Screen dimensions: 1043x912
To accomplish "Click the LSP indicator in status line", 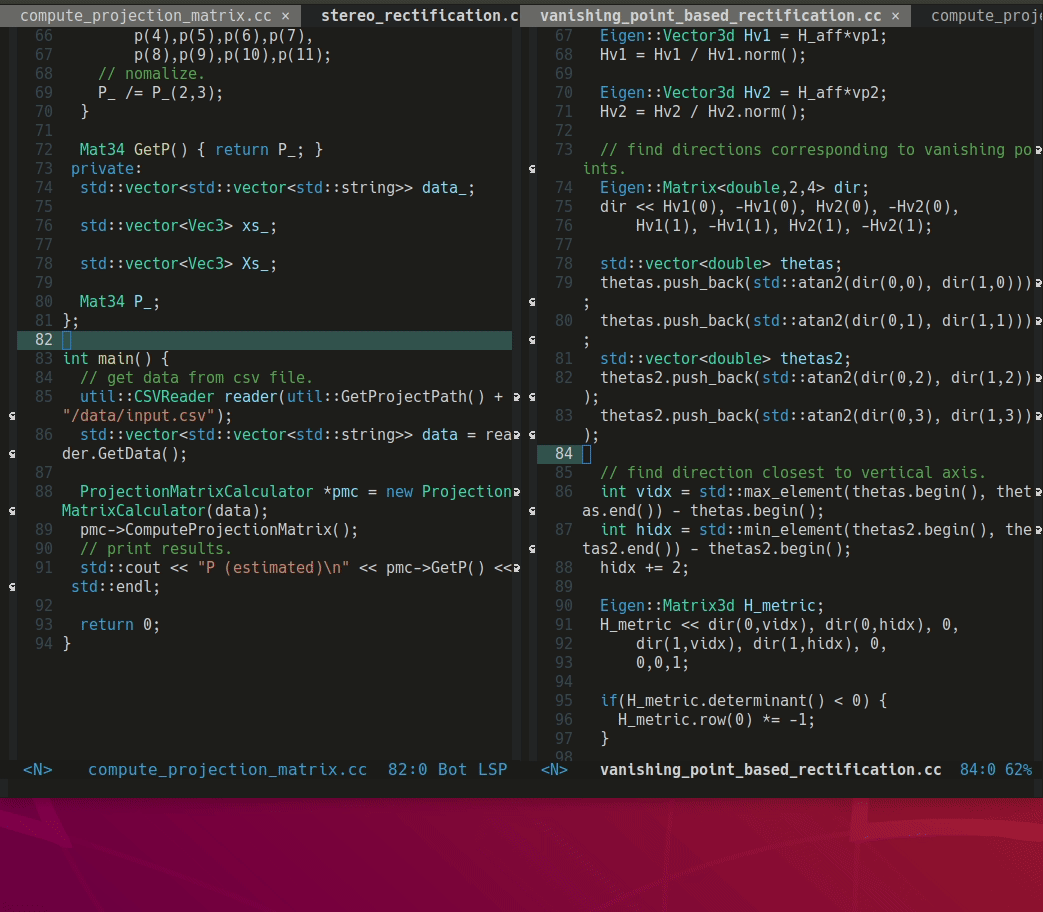I will pyautogui.click(x=493, y=770).
